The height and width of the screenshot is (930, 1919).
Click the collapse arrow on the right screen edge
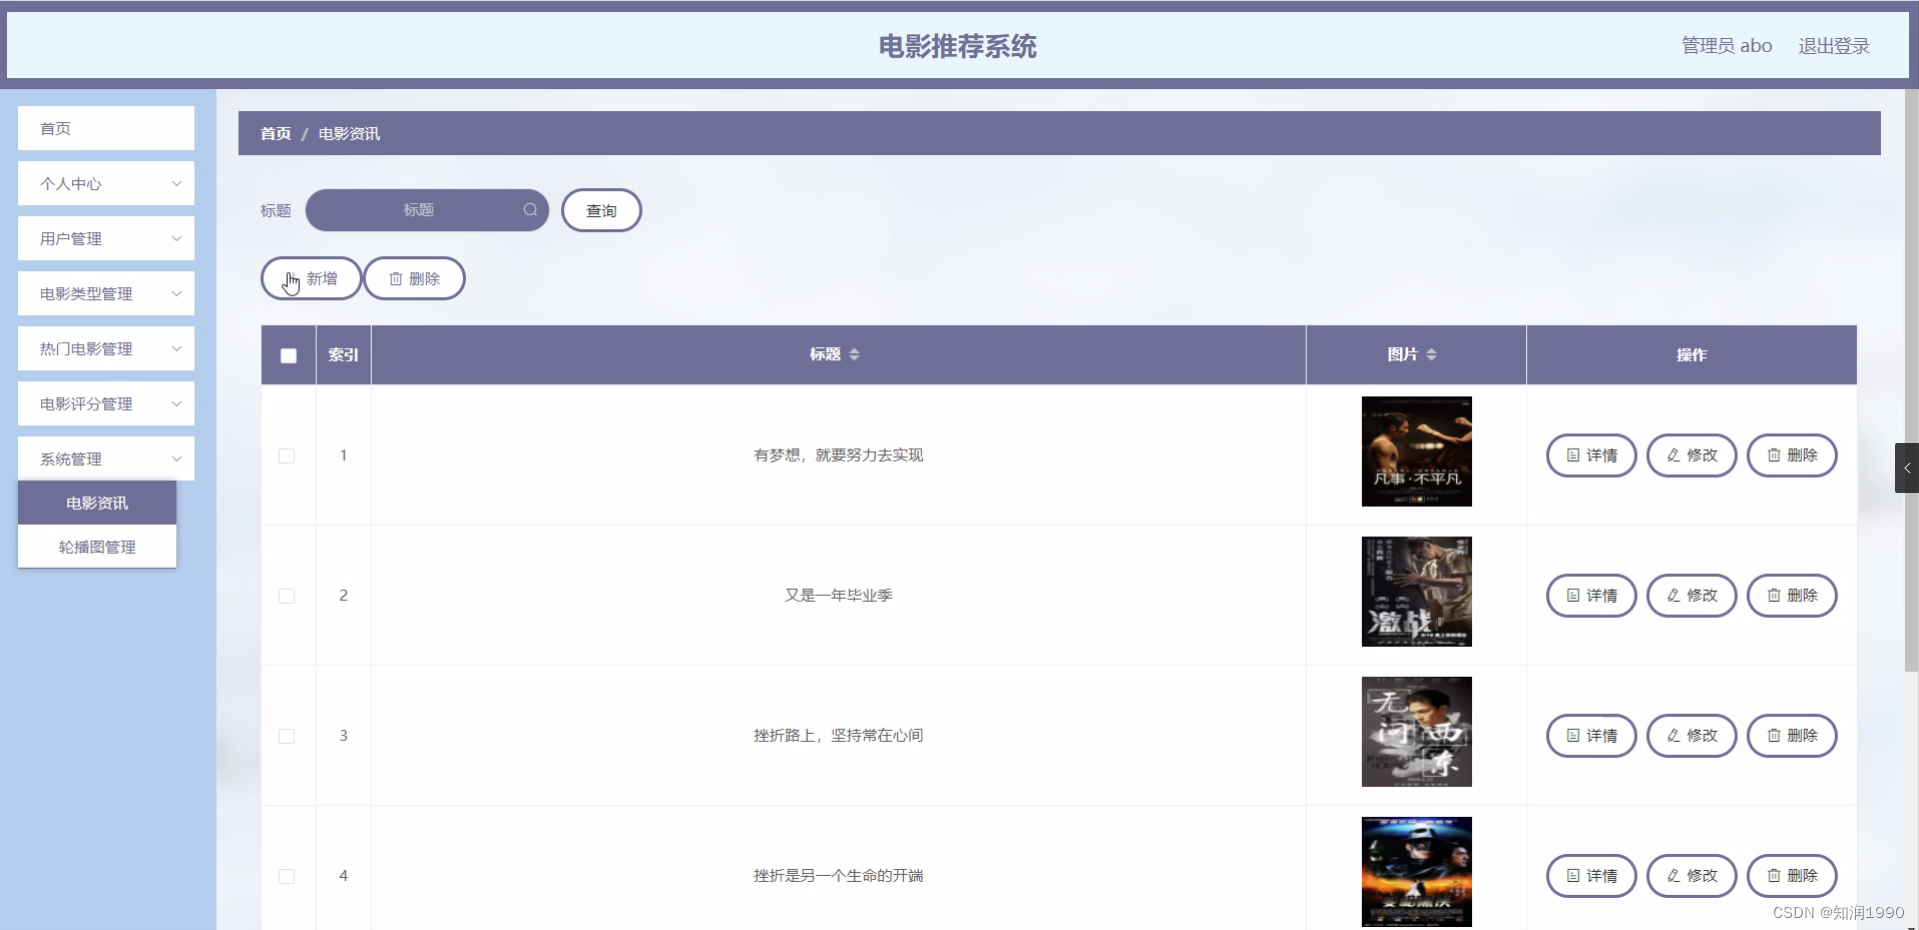(1908, 467)
